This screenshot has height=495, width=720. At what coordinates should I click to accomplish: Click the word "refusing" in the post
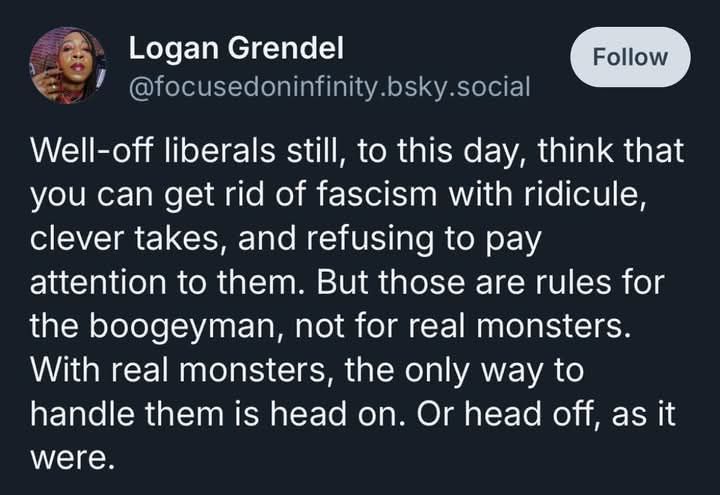click(370, 239)
